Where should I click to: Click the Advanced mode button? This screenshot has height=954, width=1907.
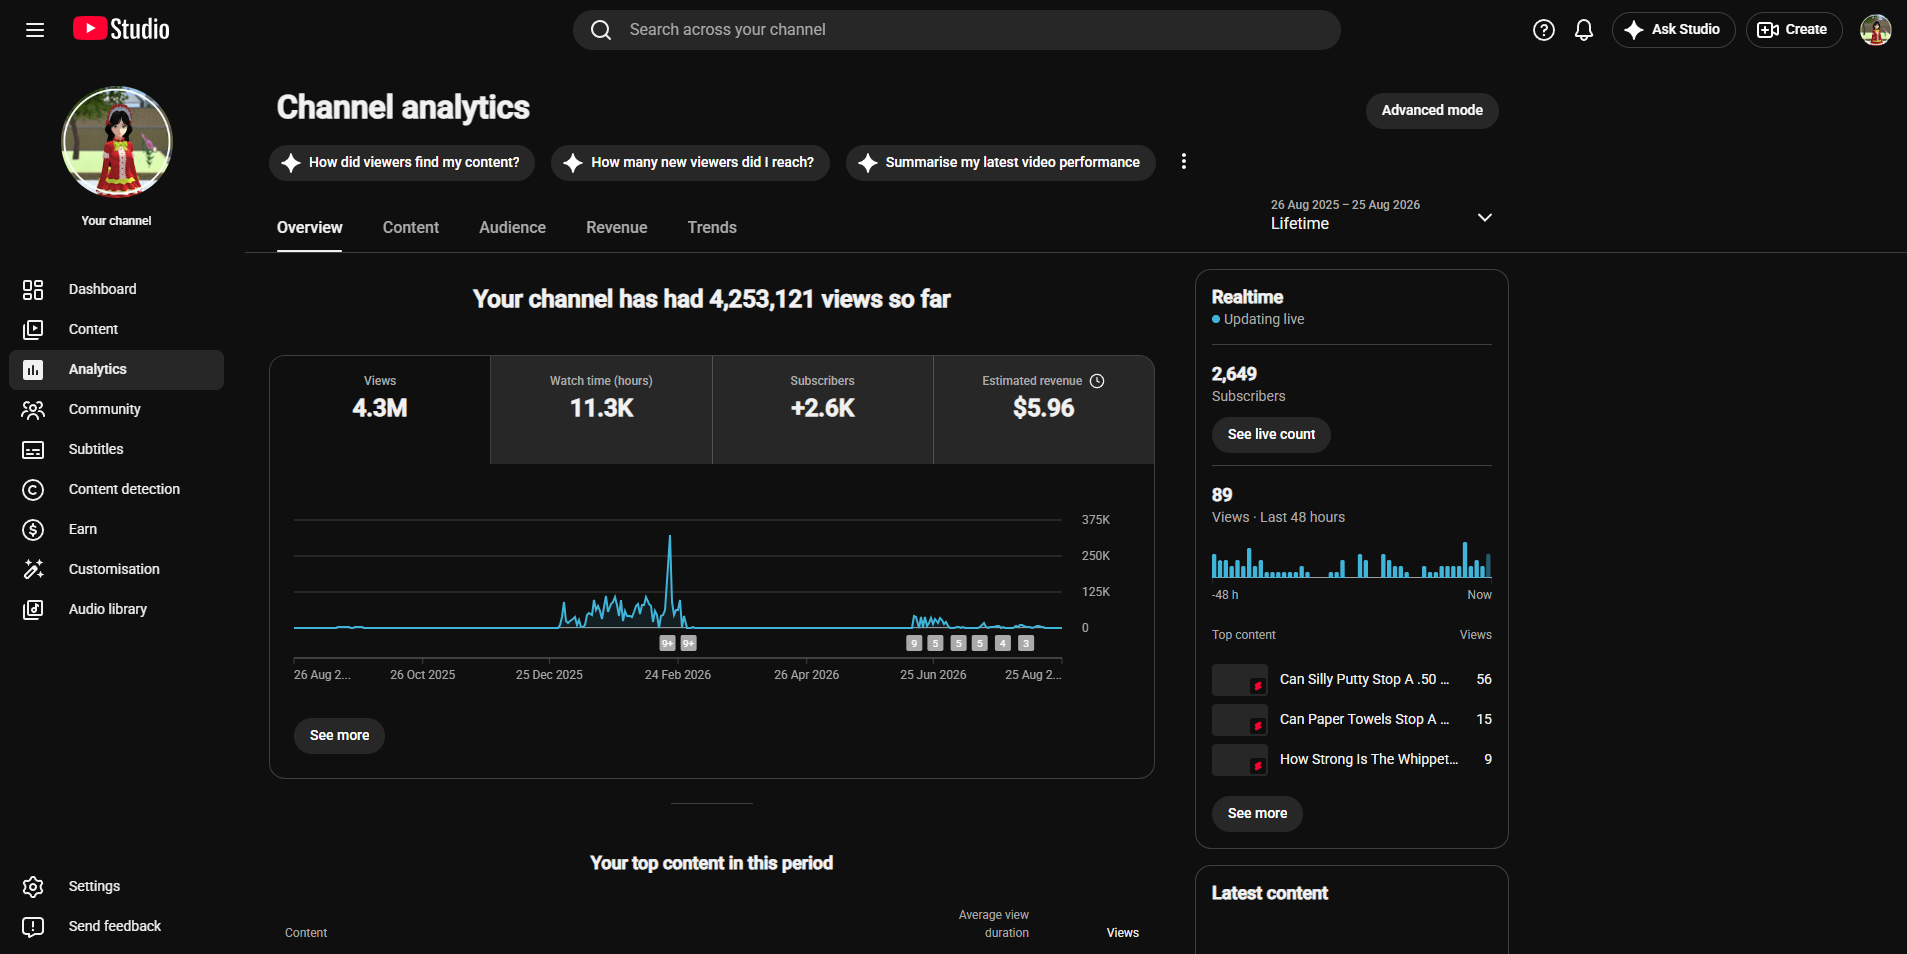[x=1432, y=110]
